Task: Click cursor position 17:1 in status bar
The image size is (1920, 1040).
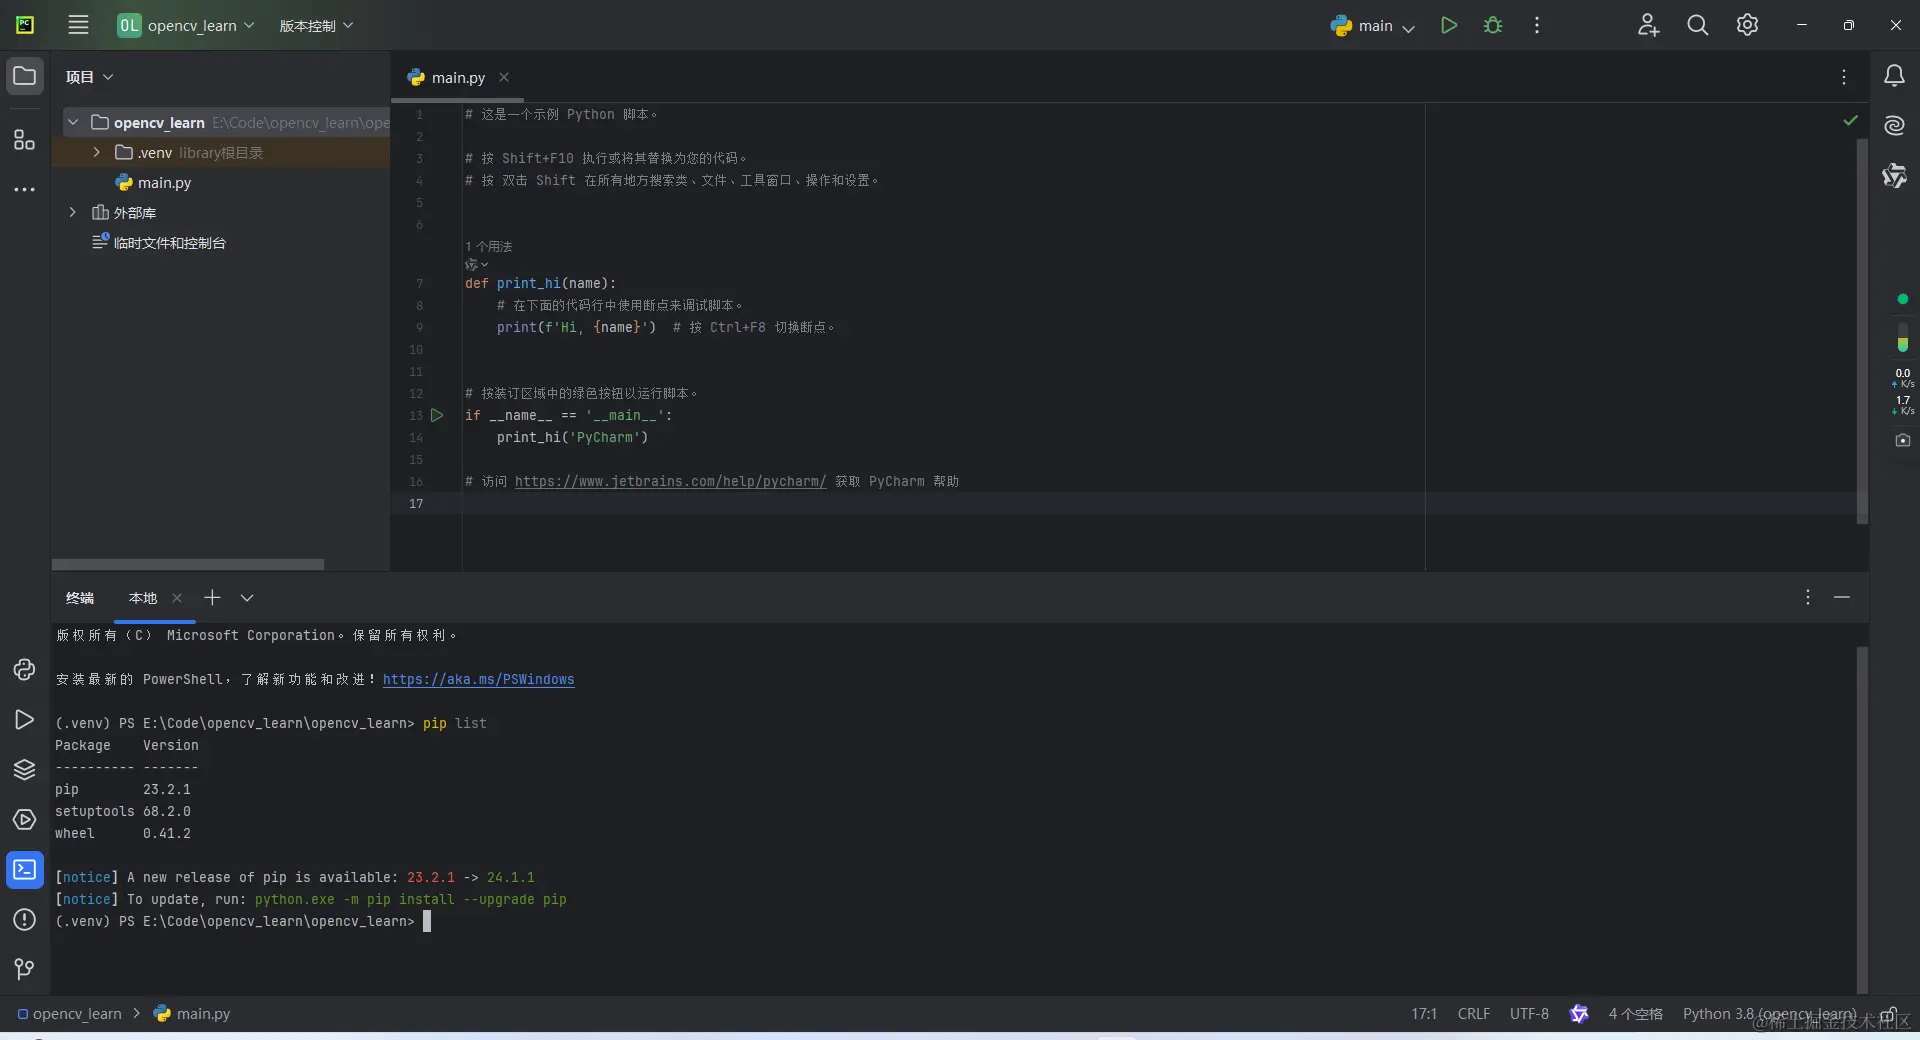Action: point(1424,1014)
